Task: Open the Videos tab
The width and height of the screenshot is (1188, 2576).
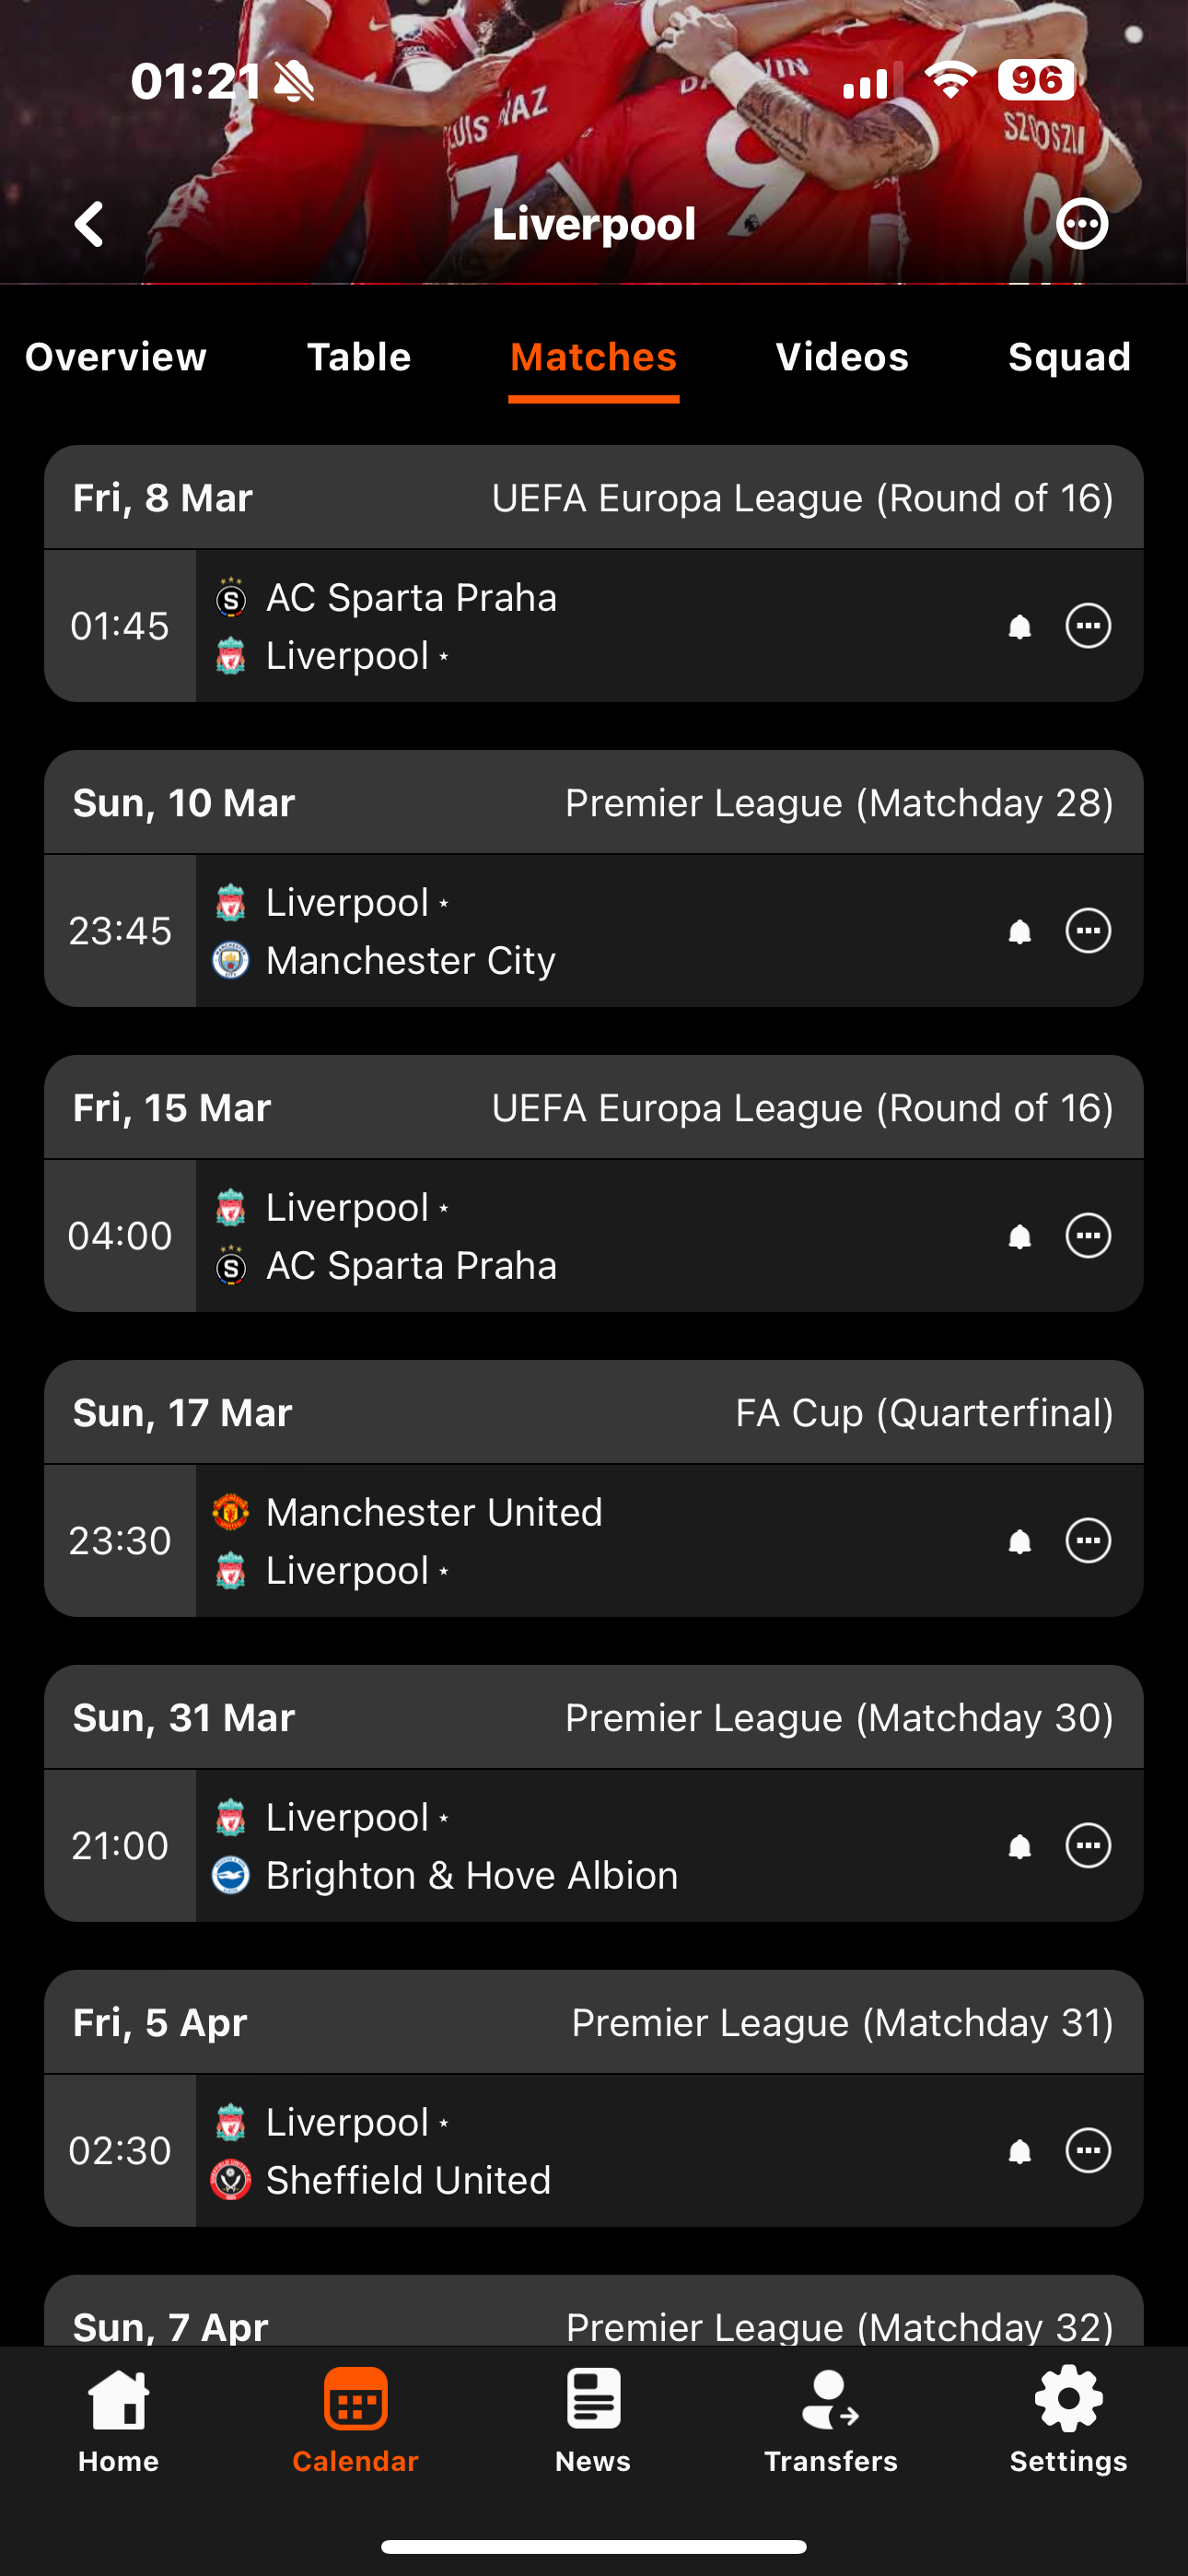Action: click(842, 357)
